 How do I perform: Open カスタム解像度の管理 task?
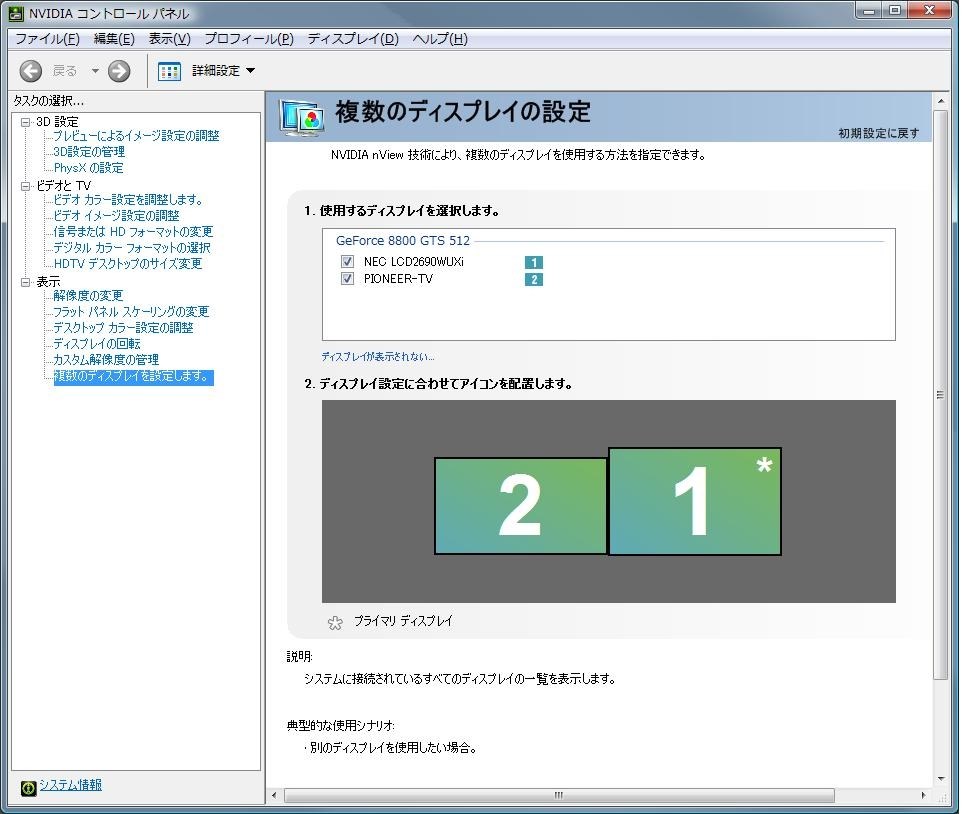[106, 360]
